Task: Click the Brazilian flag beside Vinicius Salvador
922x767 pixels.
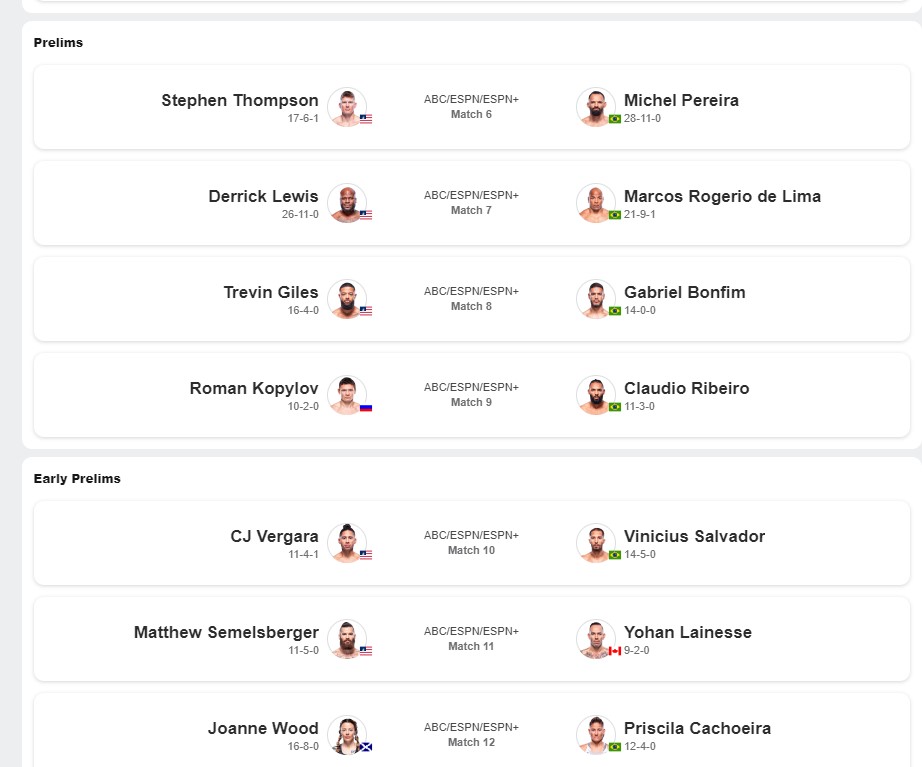Action: [x=615, y=554]
